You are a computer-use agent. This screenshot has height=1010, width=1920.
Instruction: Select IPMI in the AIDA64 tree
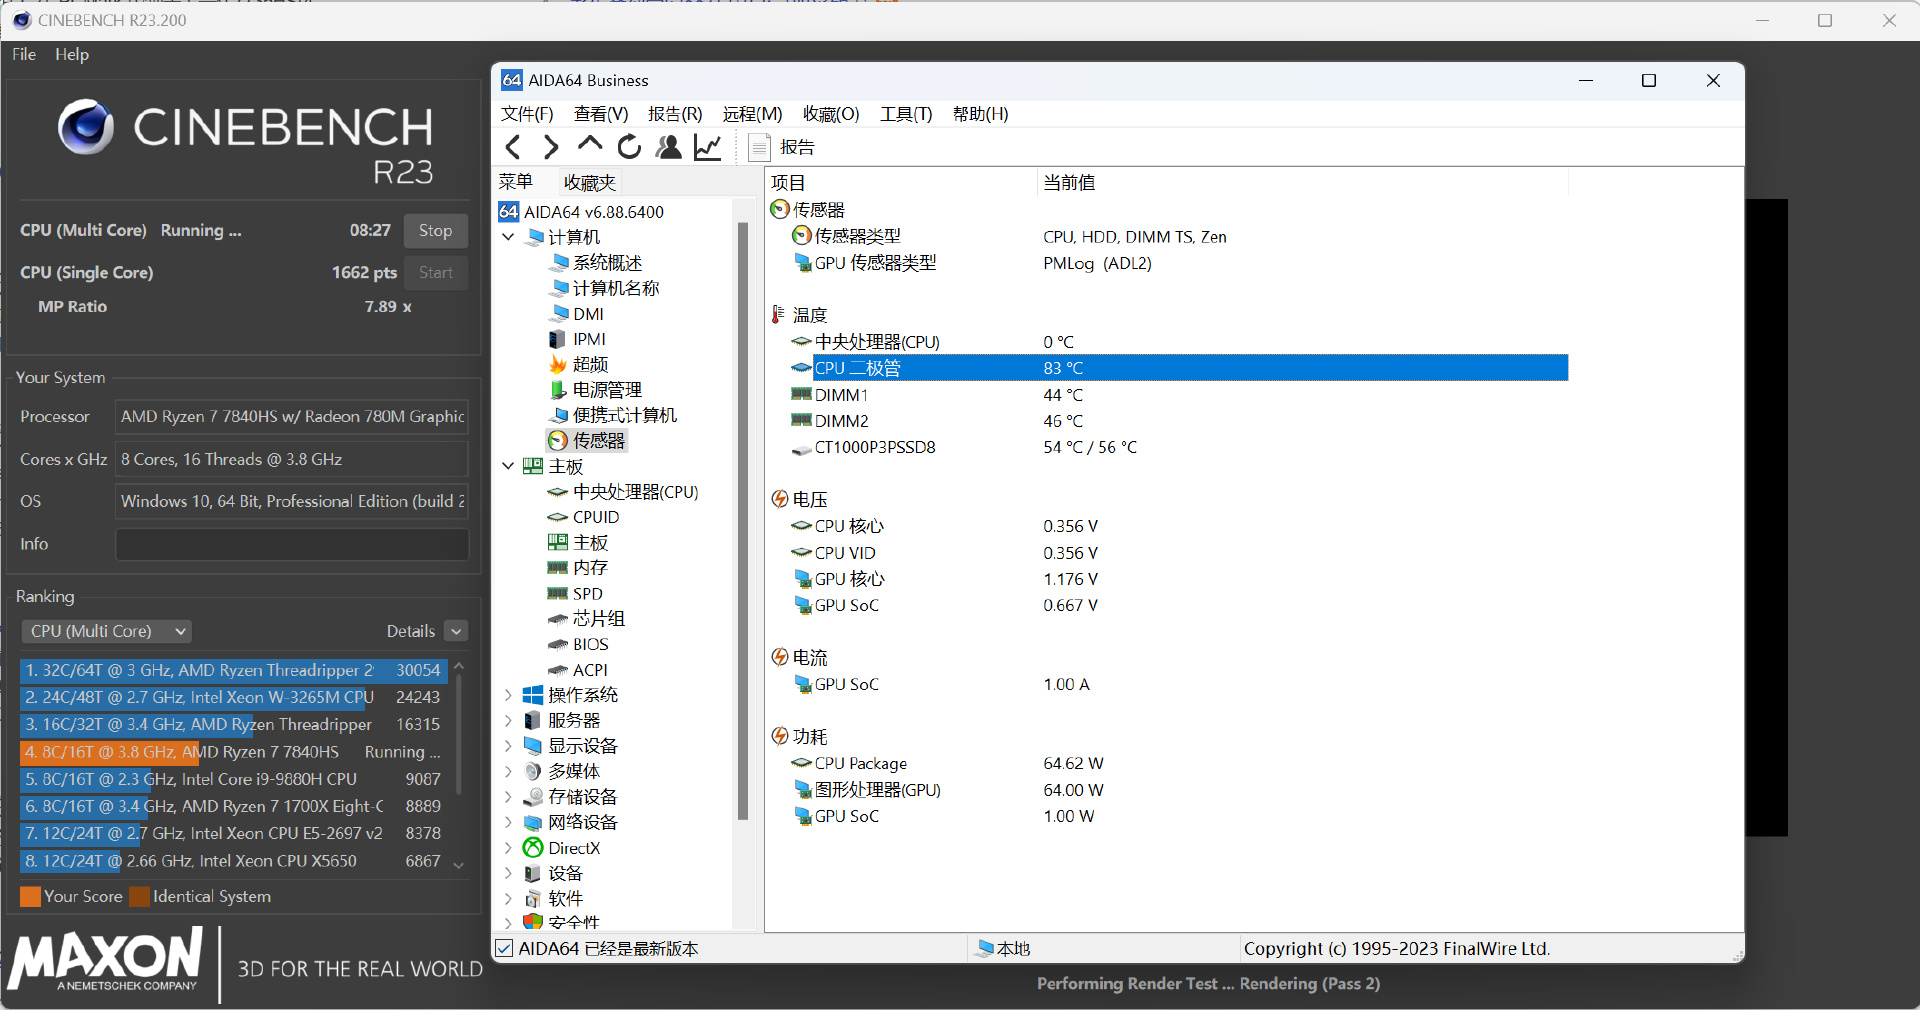point(578,339)
